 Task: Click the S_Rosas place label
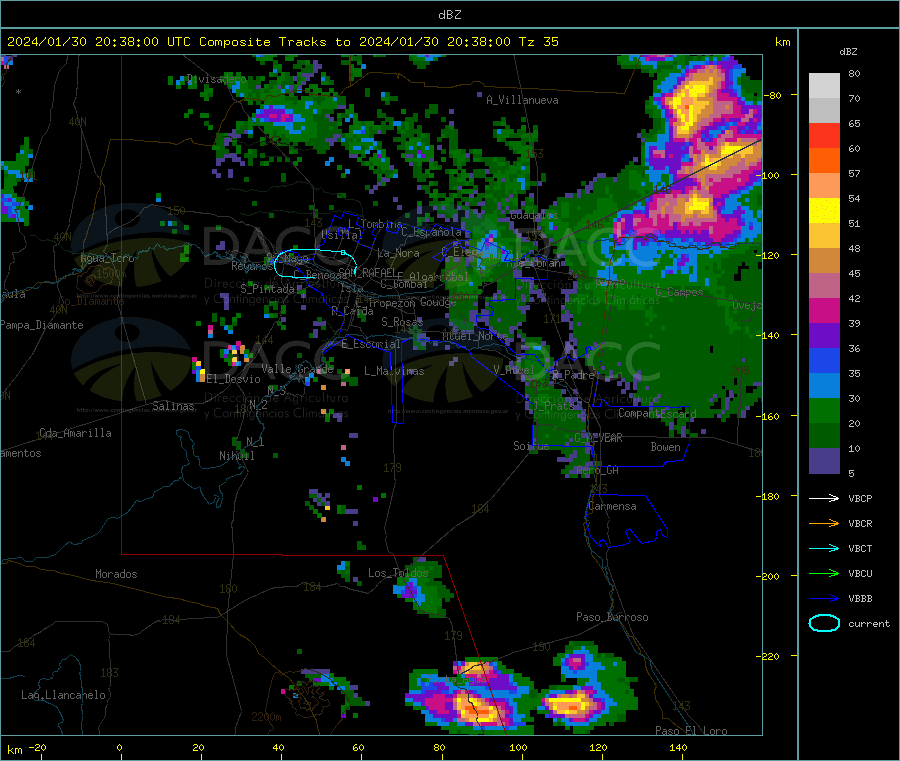tap(402, 322)
